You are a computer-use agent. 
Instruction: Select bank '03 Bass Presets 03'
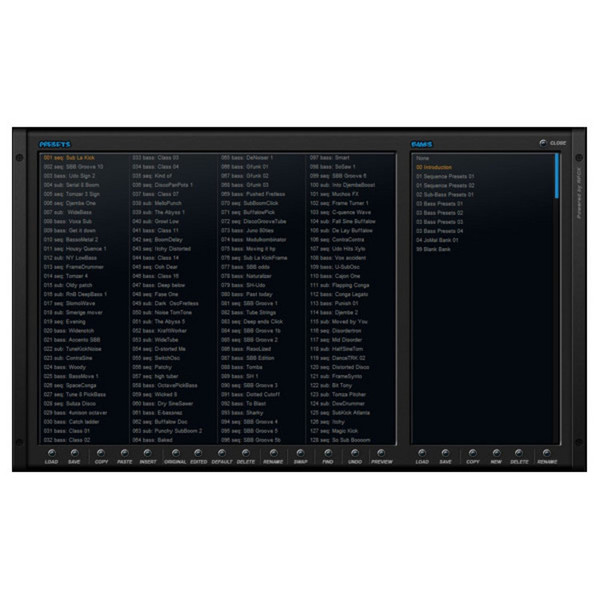click(439, 222)
